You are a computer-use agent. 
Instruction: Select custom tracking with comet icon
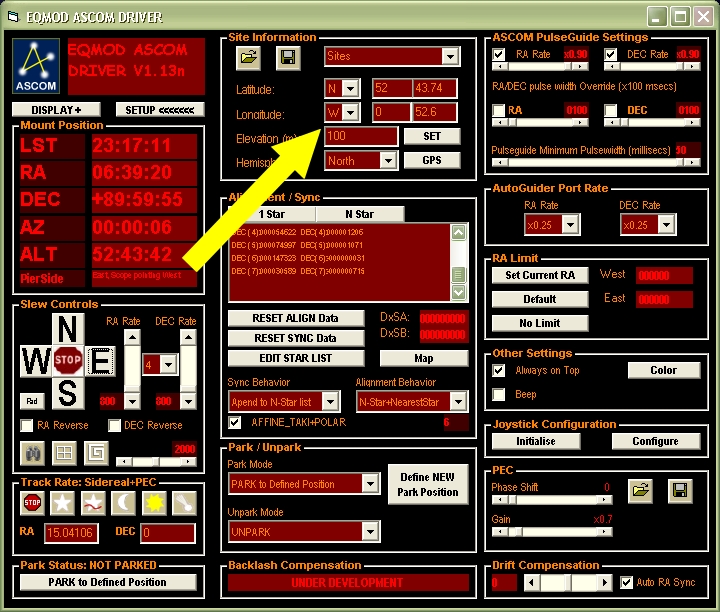(185, 503)
